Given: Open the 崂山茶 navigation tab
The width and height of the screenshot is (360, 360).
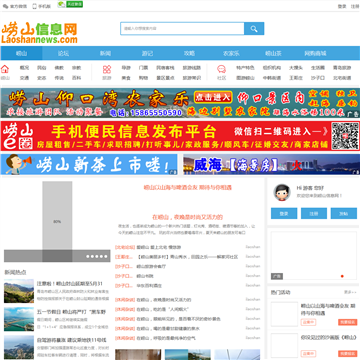Looking at the screenshot, I should (273, 53).
